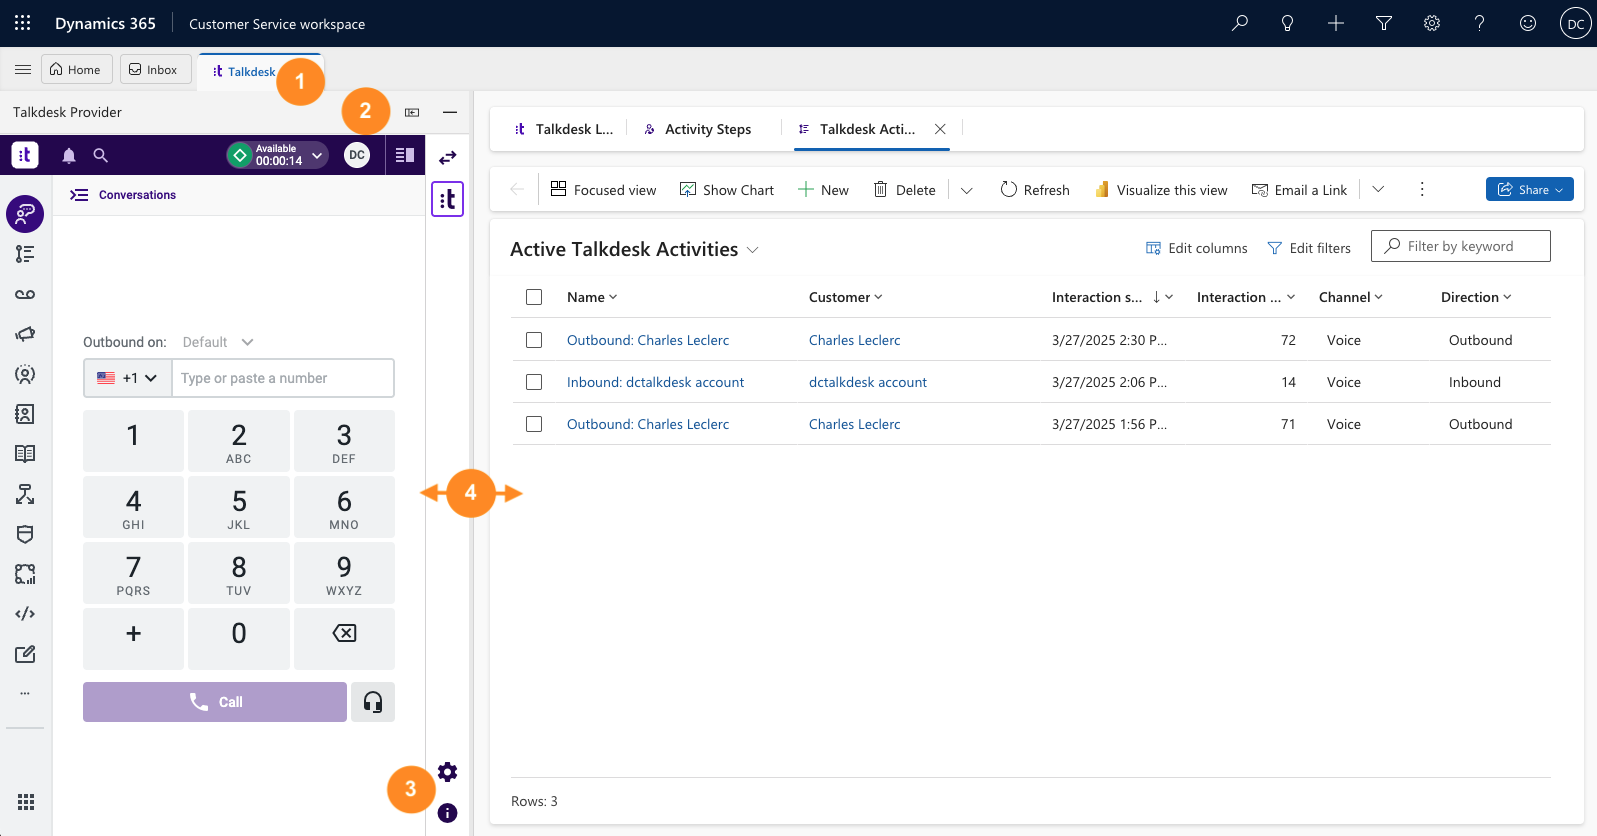Click the Refresh command
This screenshot has height=836, width=1597.
[1035, 190]
